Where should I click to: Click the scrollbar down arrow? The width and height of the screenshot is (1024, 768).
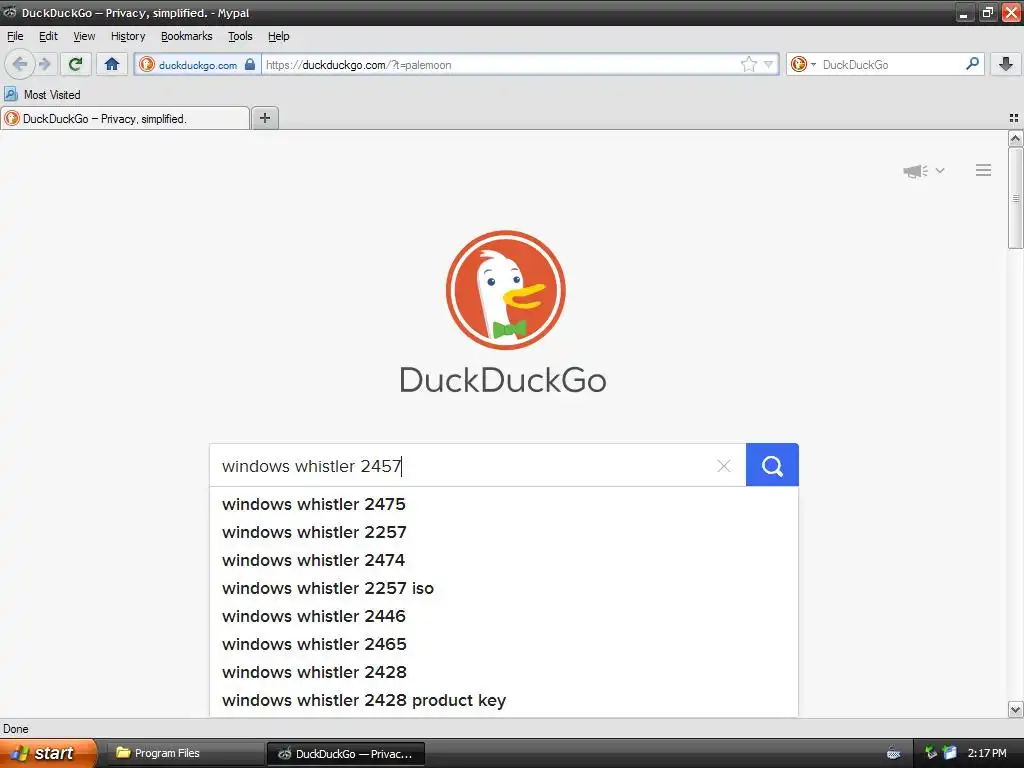click(x=1015, y=709)
